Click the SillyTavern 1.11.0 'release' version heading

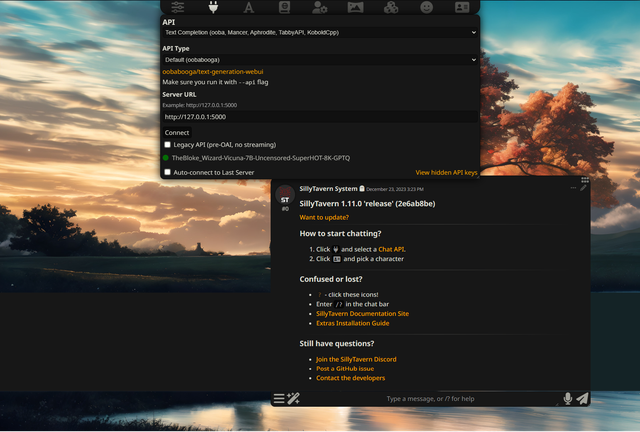pyautogui.click(x=367, y=204)
